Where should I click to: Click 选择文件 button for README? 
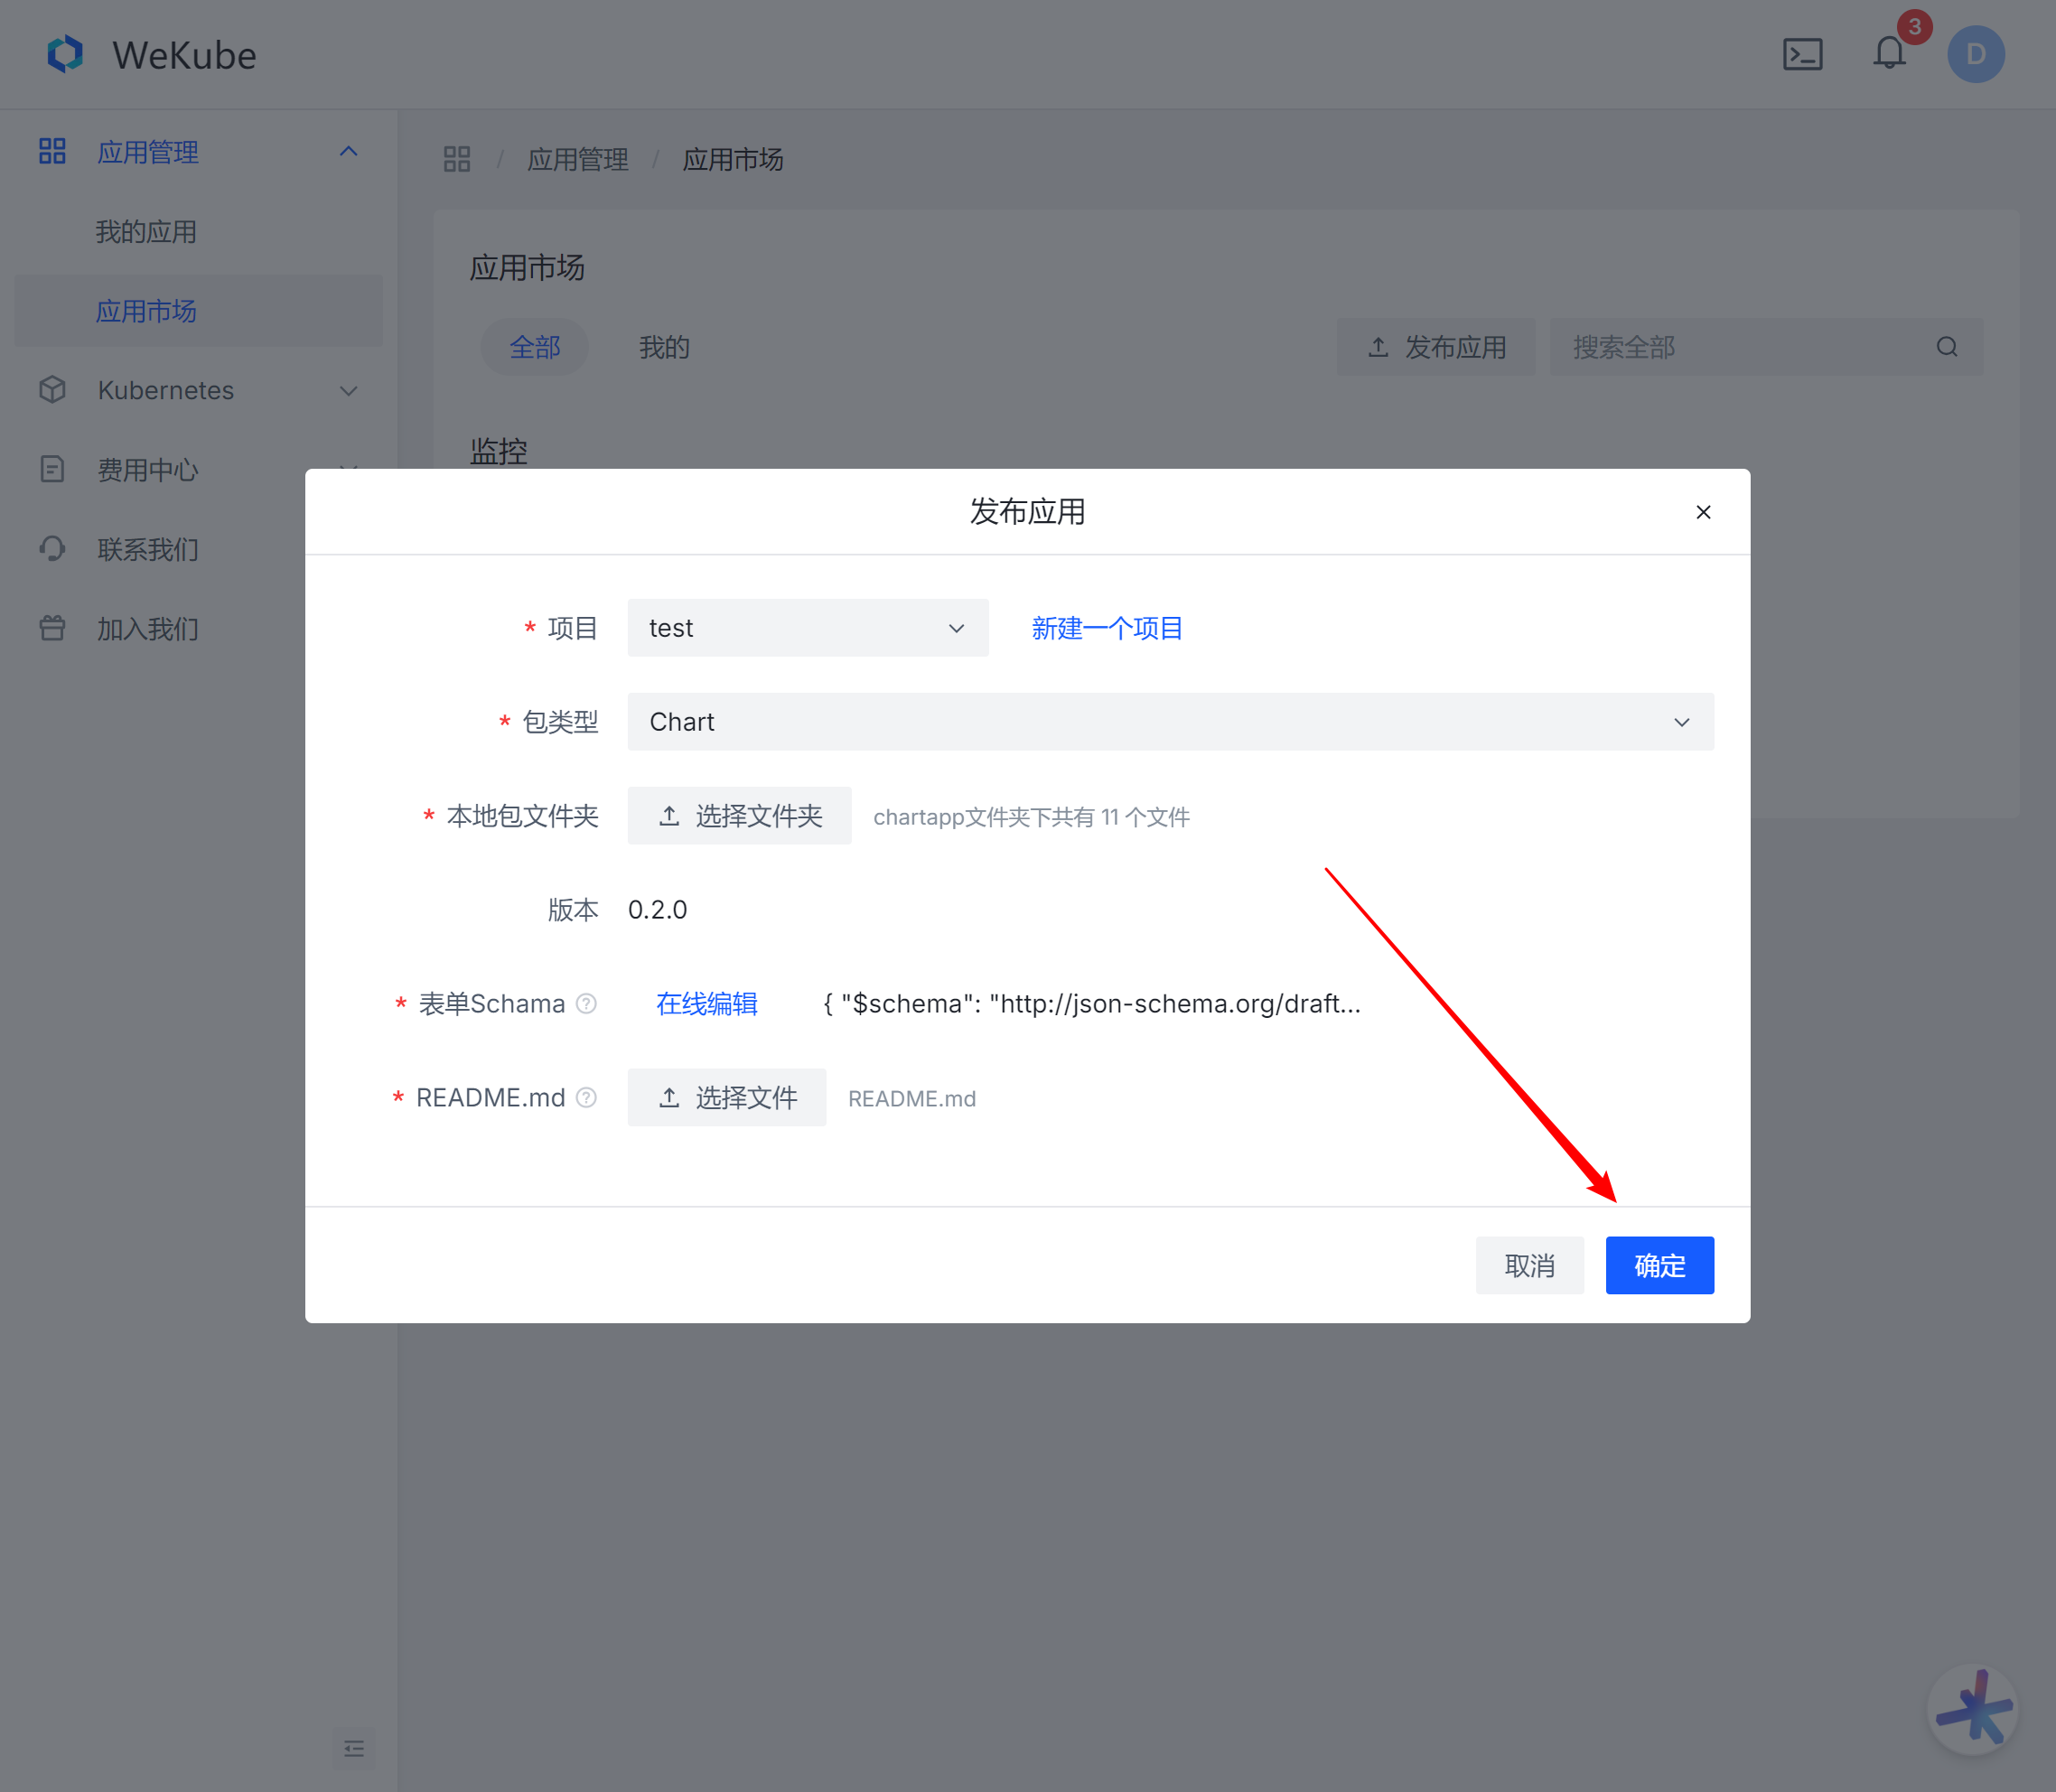[727, 1097]
